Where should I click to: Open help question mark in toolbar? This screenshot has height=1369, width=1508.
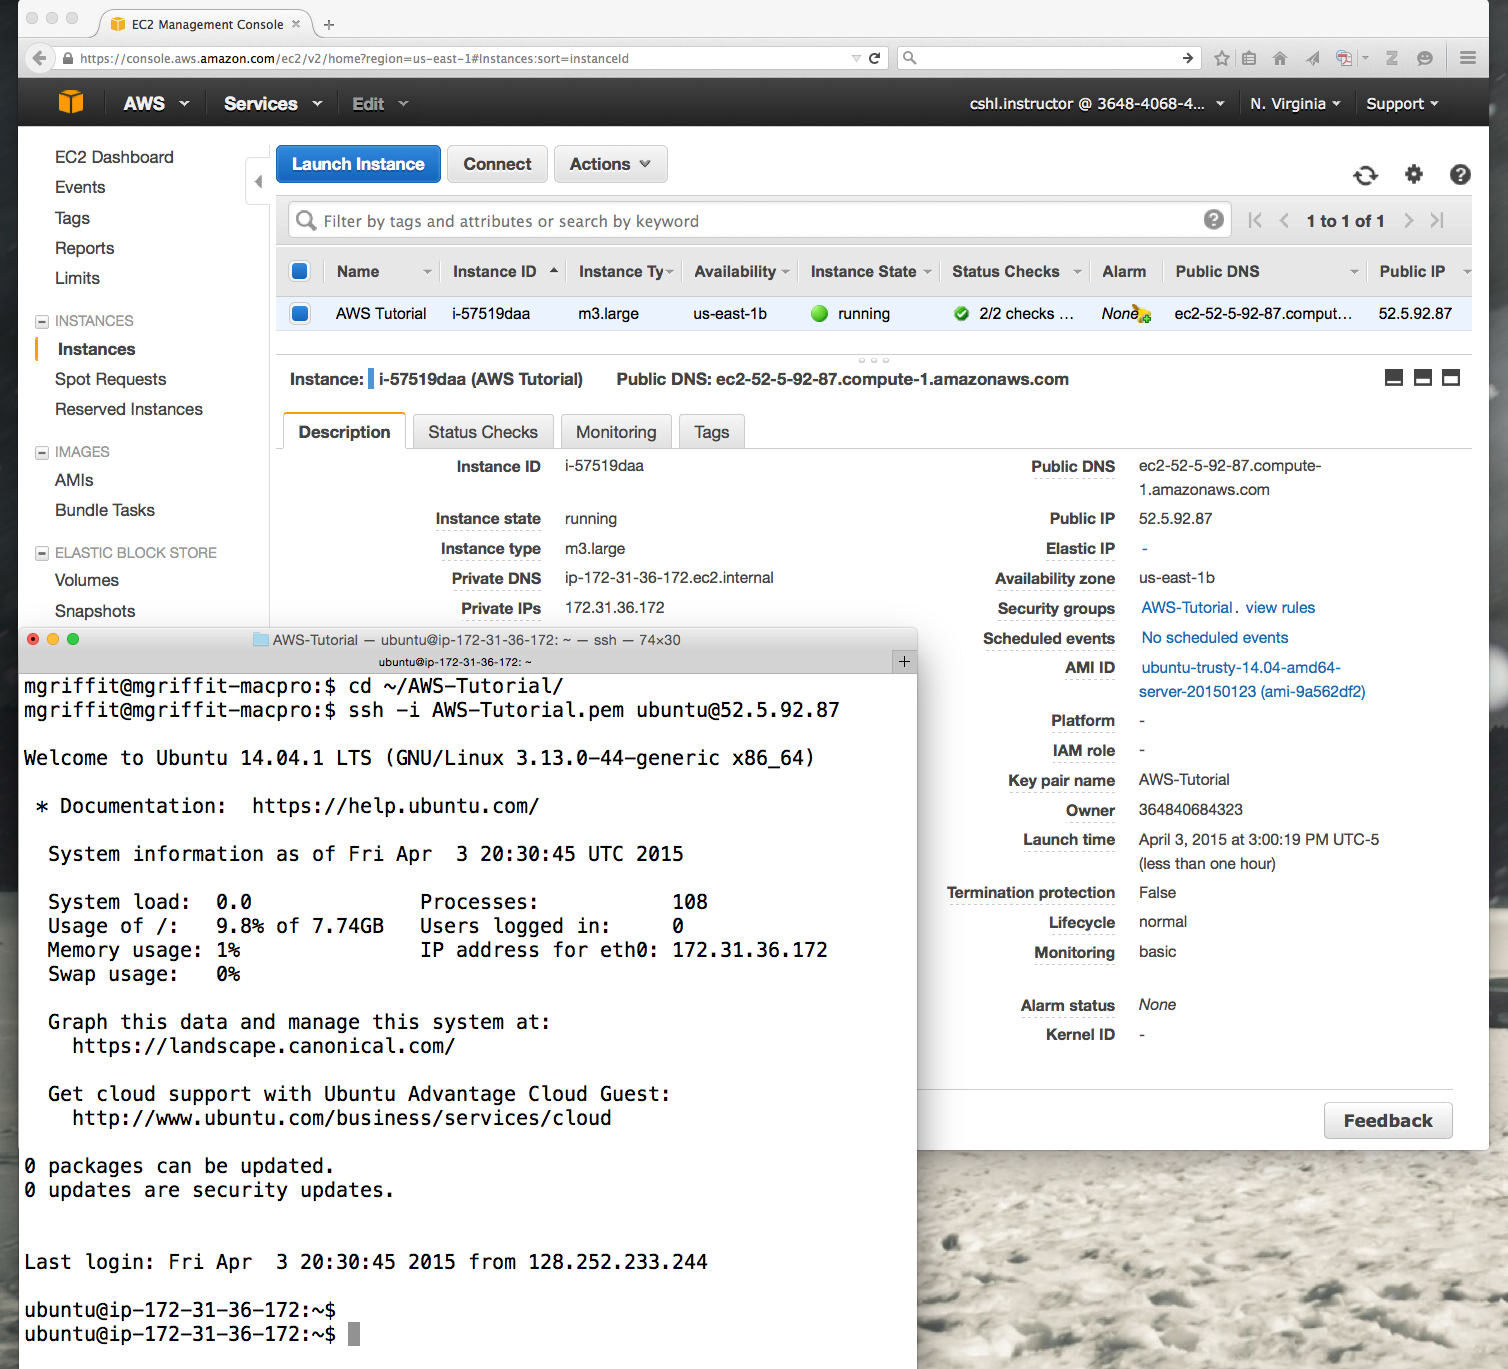pos(1460,175)
